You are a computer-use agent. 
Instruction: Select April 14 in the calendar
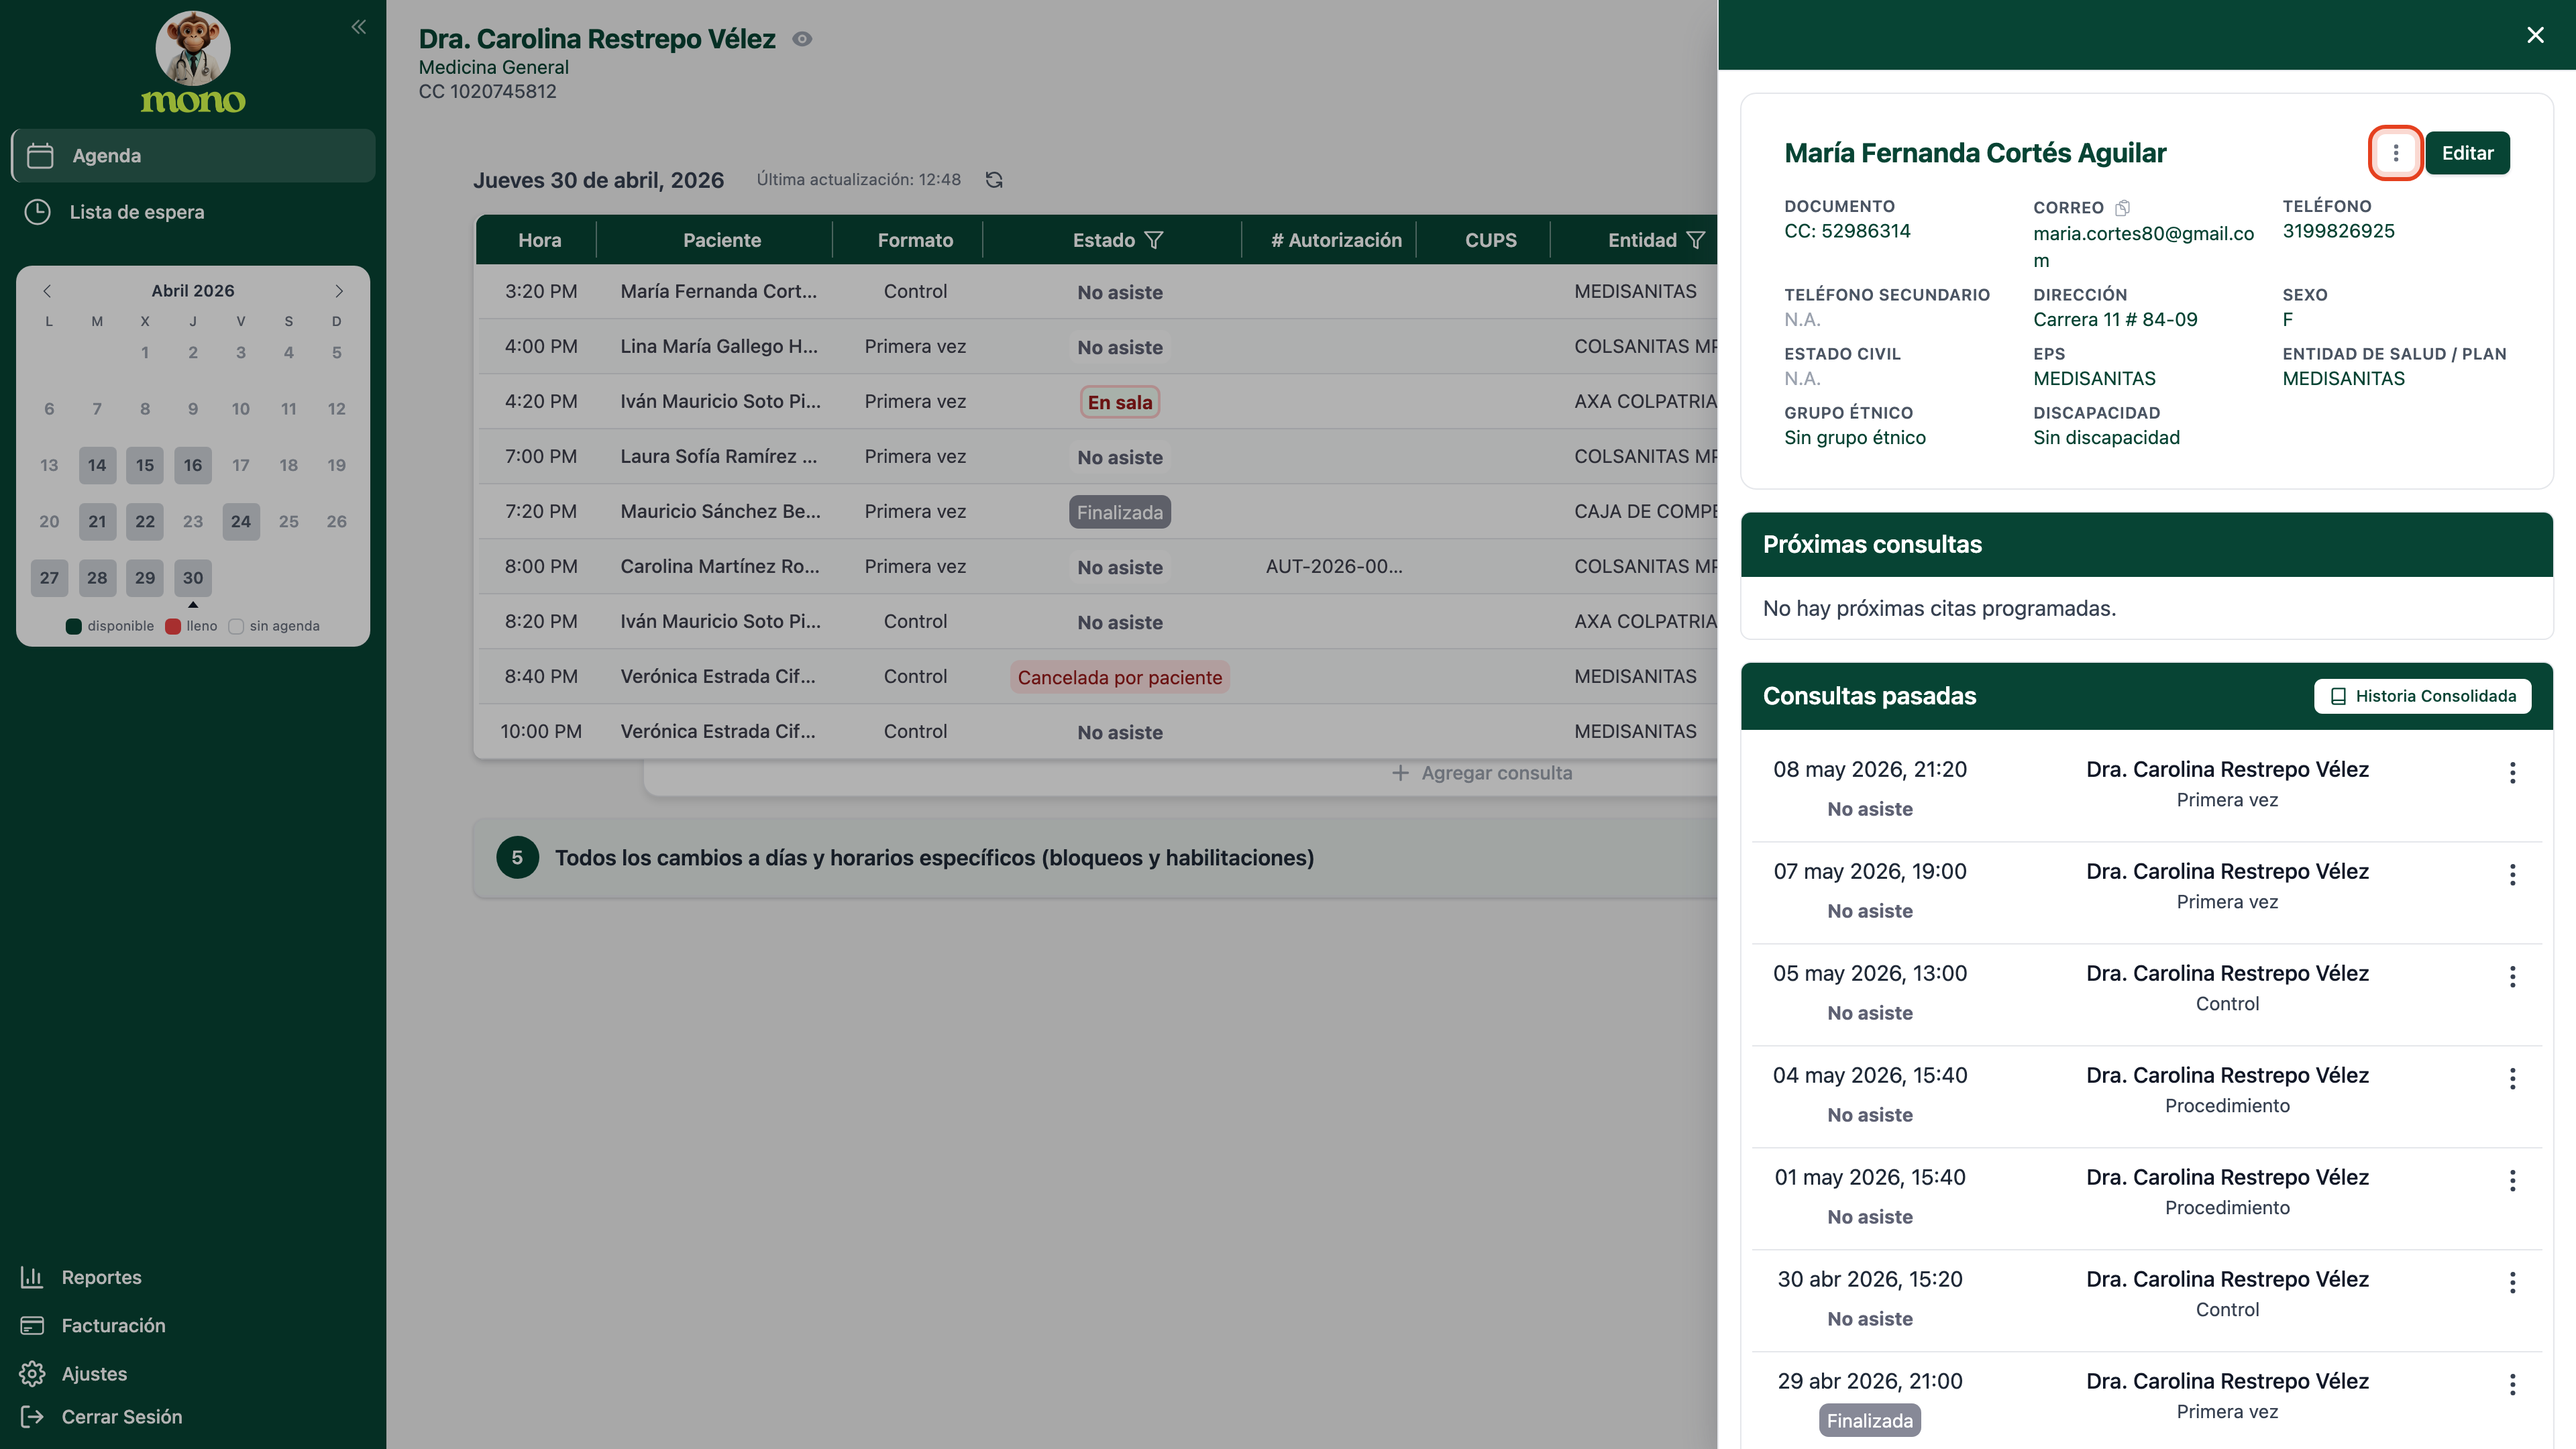click(x=97, y=465)
